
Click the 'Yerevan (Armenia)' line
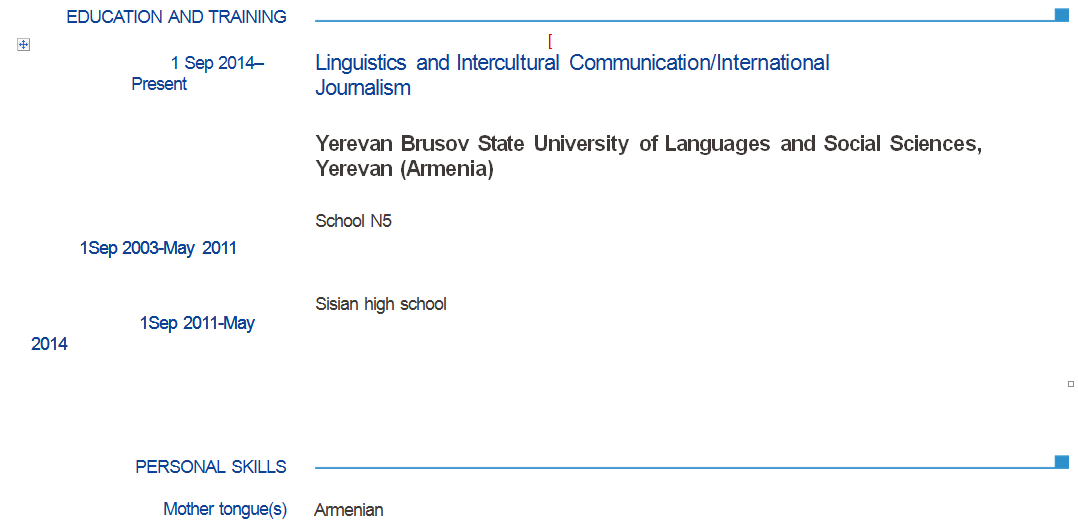[404, 169]
